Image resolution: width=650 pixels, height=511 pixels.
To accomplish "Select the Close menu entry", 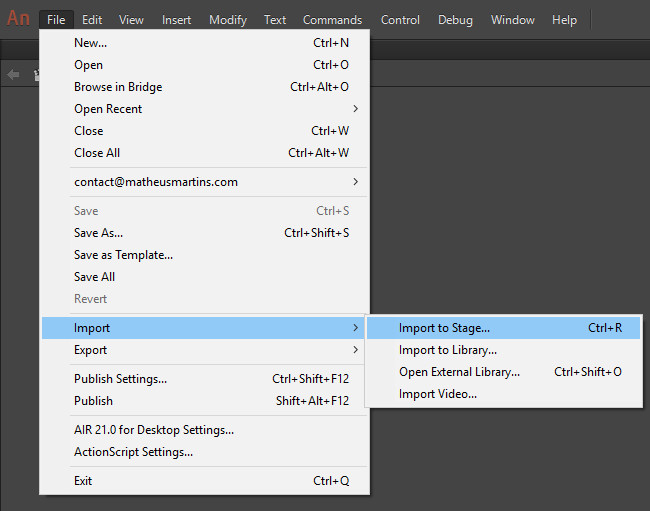I will click(206, 131).
